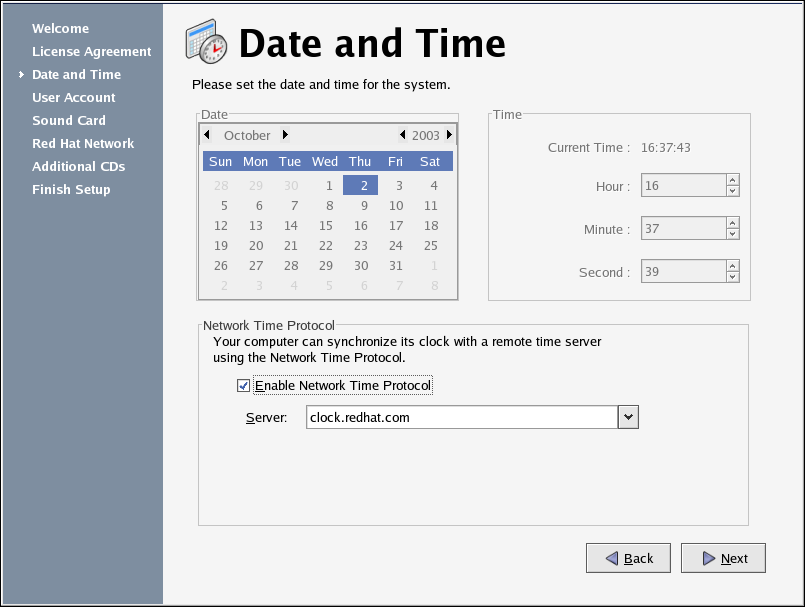Go to previous year using arrow before 2003
This screenshot has height=607, width=805.
[402, 135]
